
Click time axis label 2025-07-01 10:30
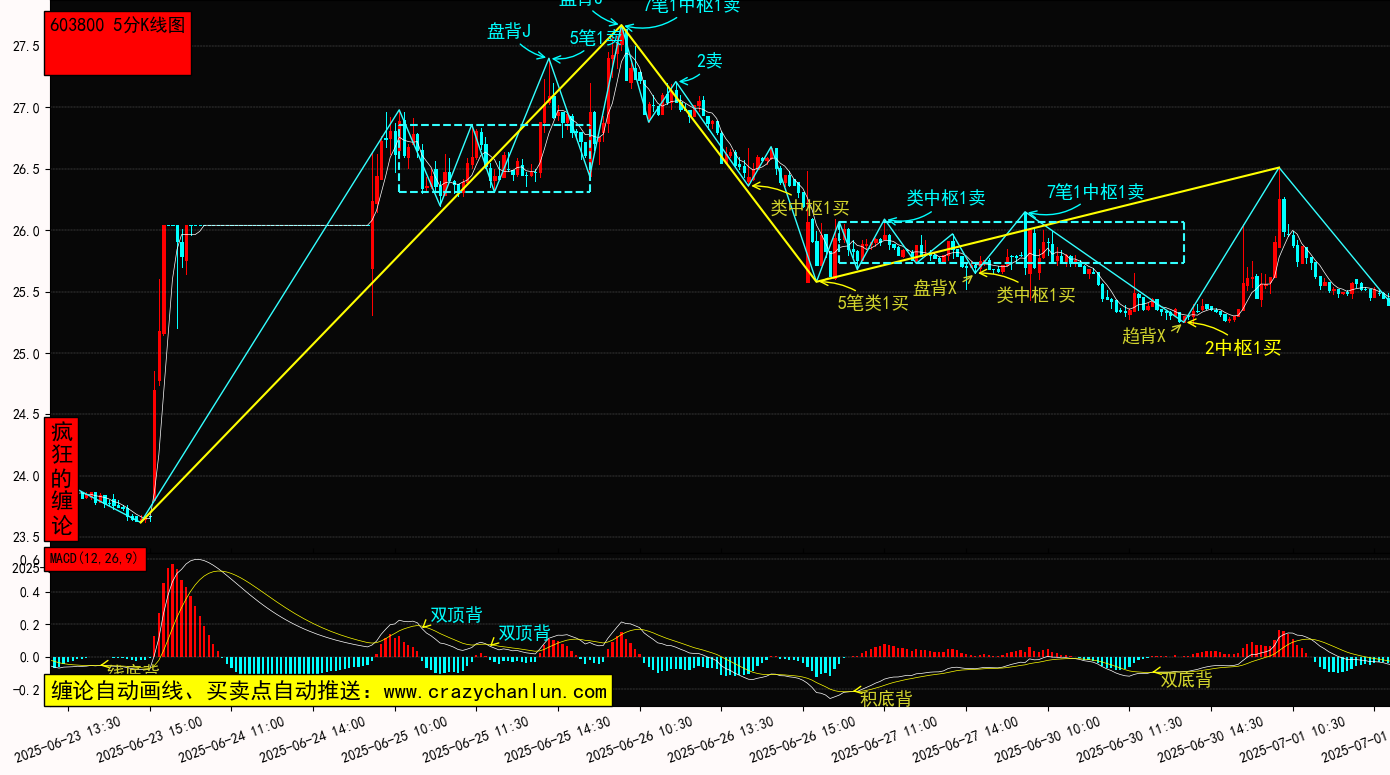[1295, 738]
